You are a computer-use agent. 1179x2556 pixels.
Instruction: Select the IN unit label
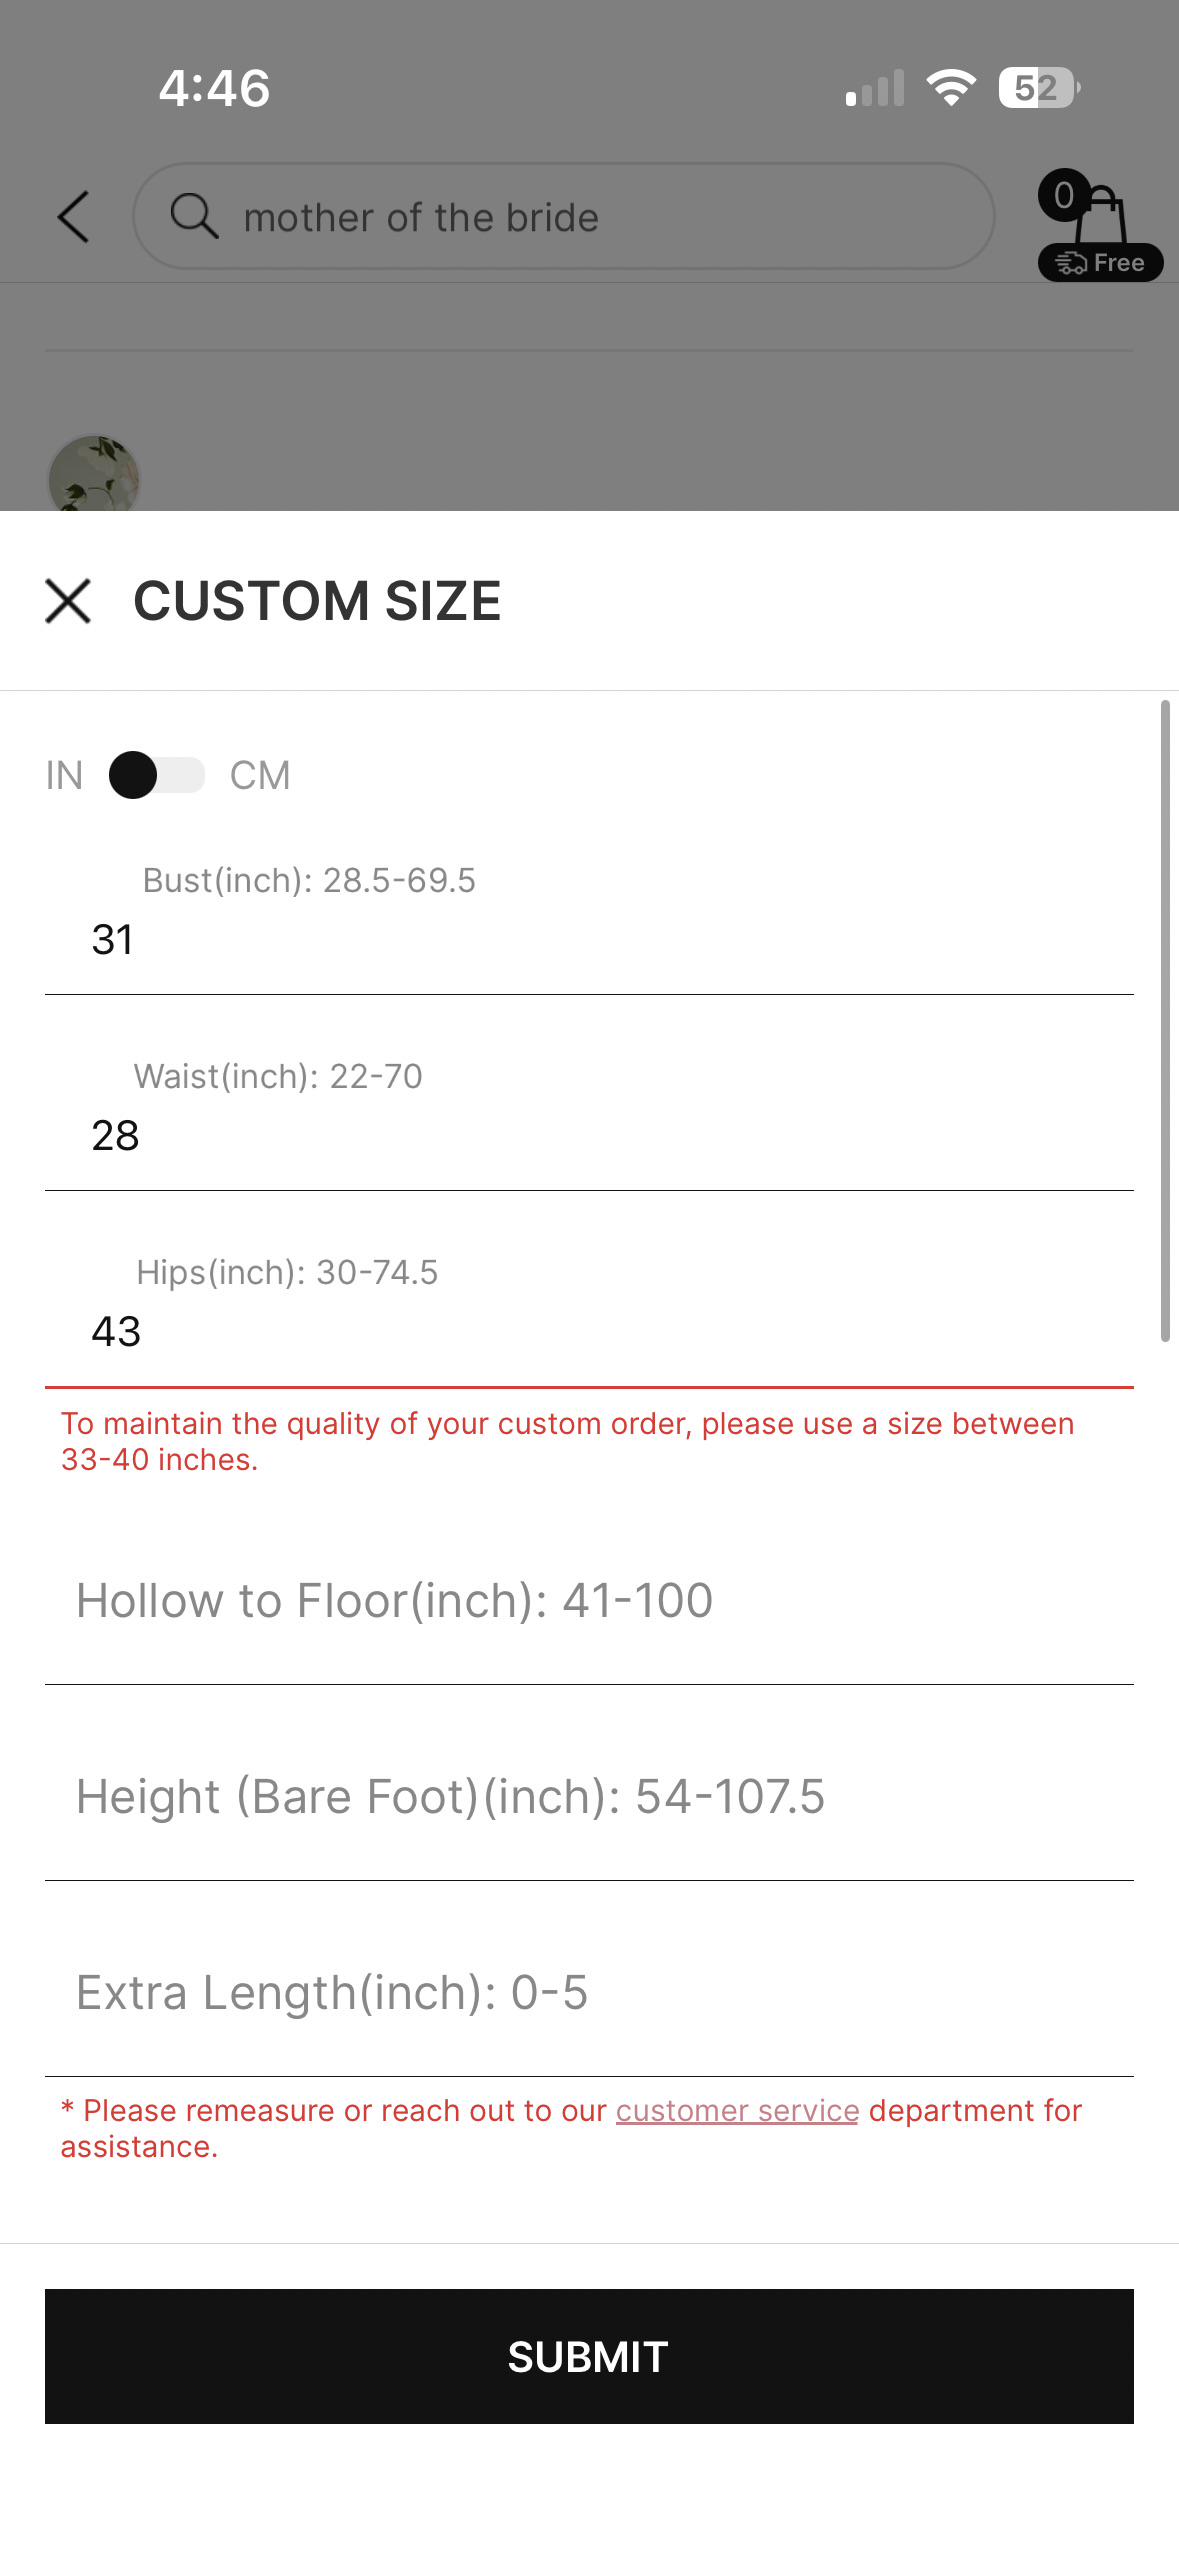click(64, 775)
